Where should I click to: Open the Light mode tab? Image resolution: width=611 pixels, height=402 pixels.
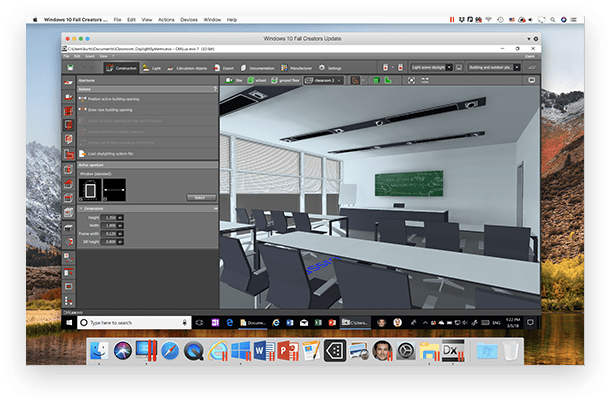(152, 68)
